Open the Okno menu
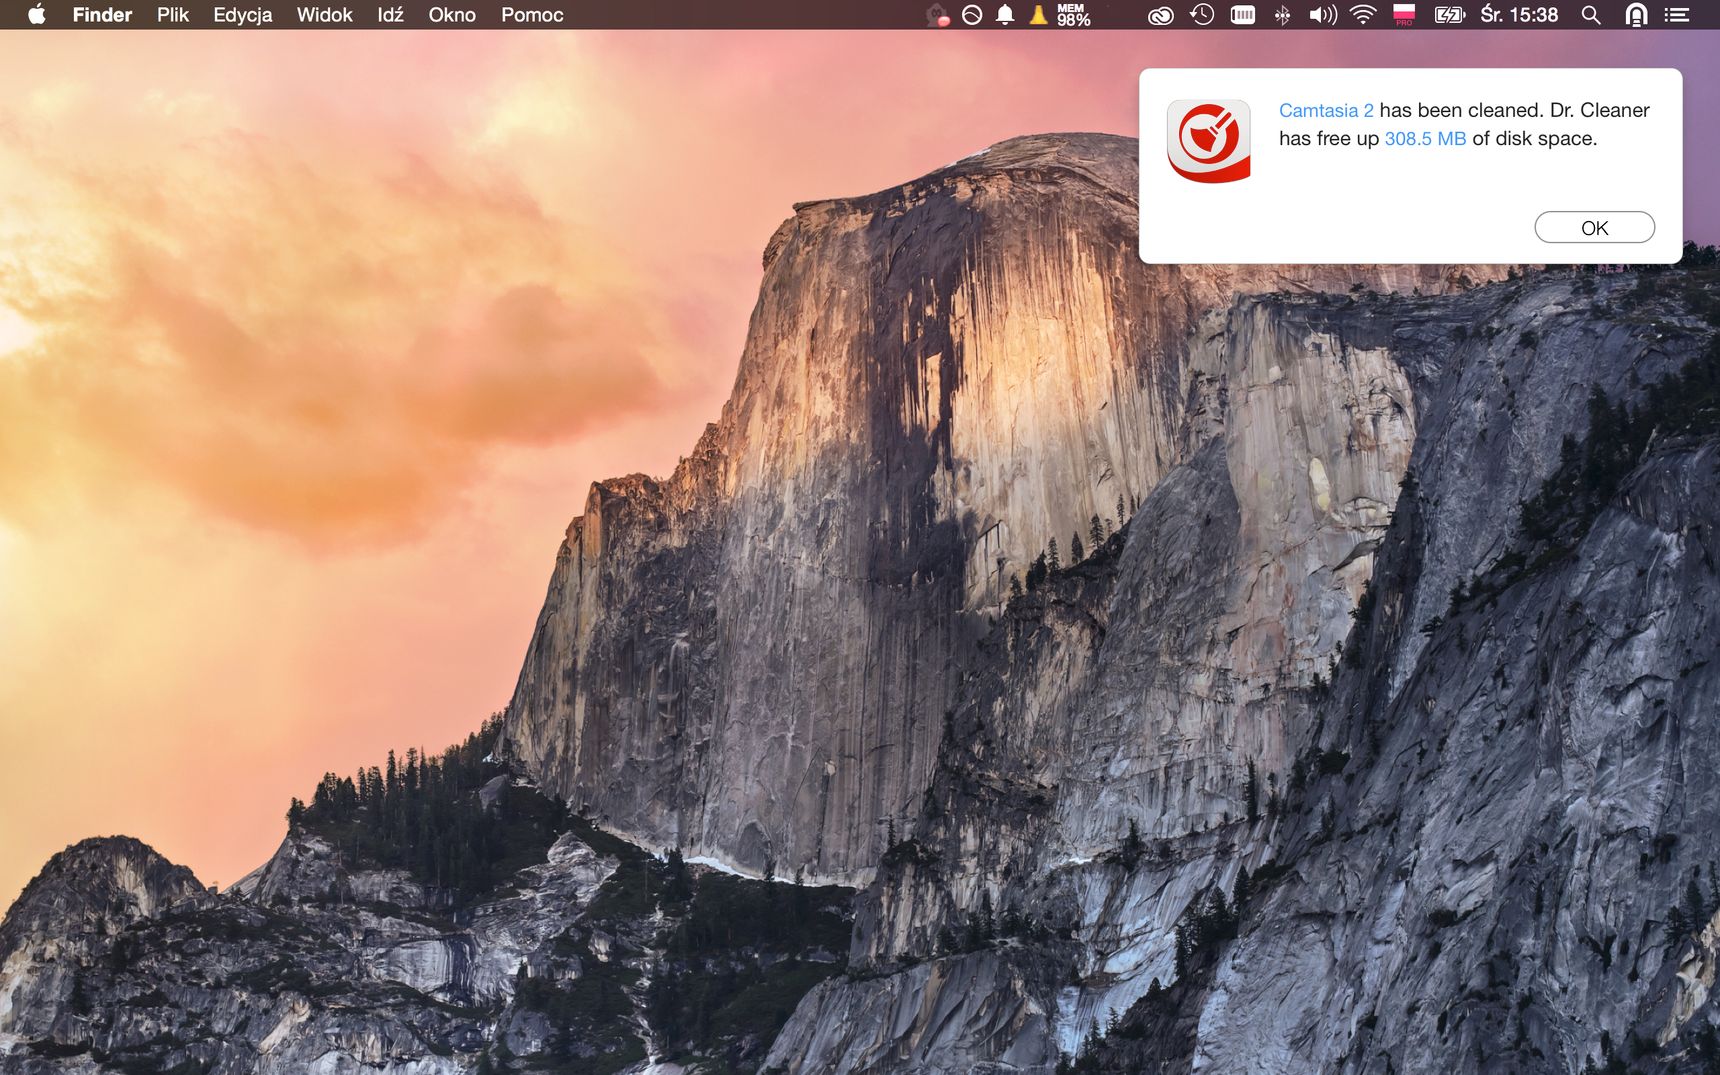1720x1075 pixels. tap(452, 14)
